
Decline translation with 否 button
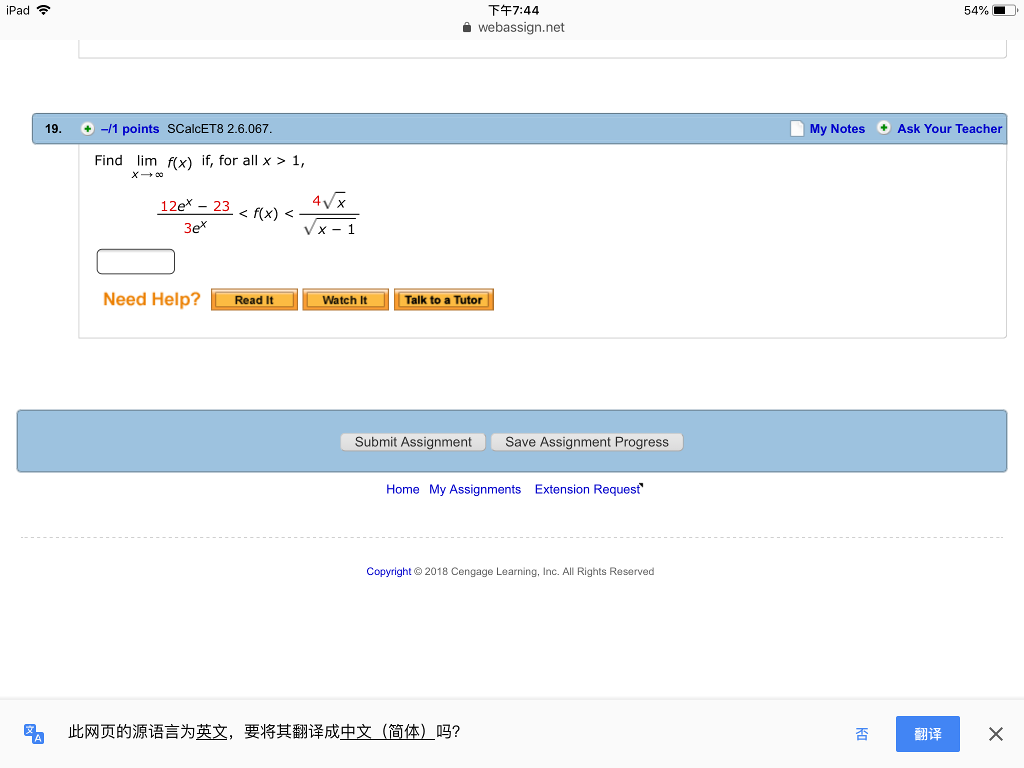(862, 734)
